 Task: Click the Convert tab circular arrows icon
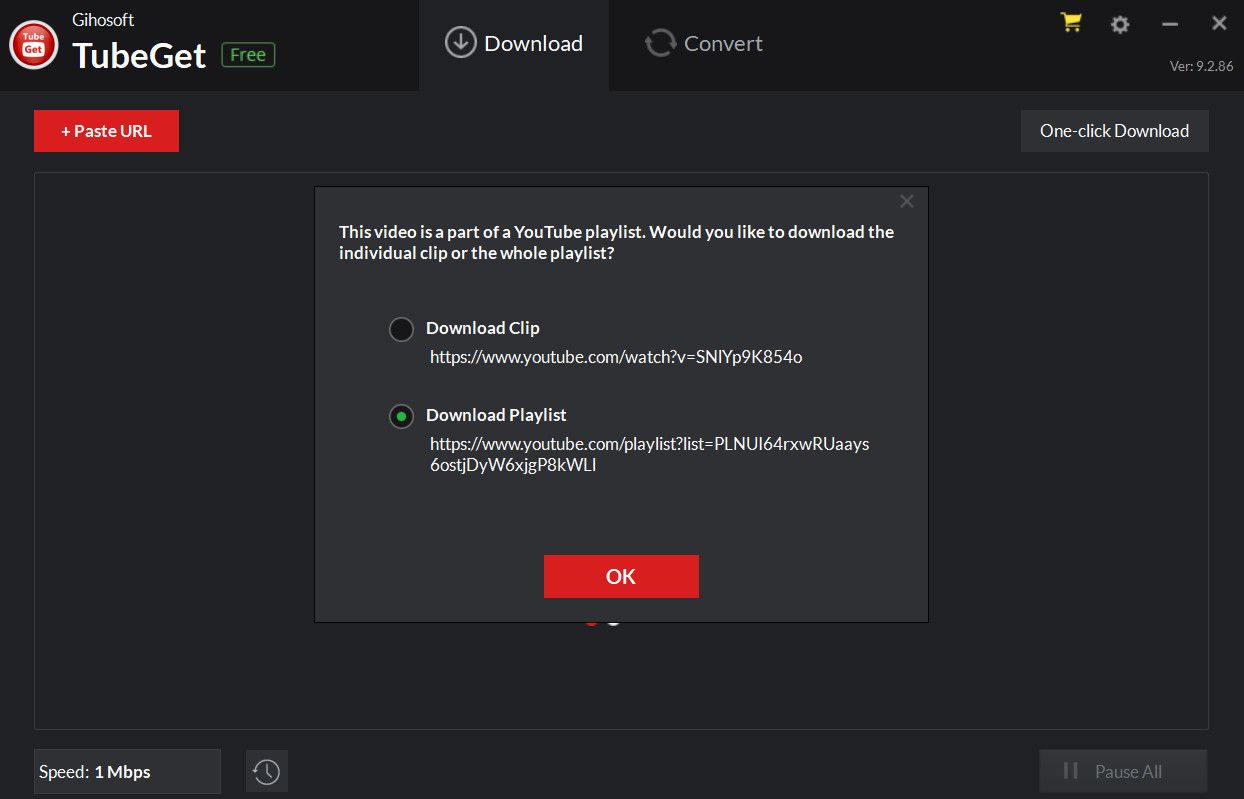click(660, 43)
